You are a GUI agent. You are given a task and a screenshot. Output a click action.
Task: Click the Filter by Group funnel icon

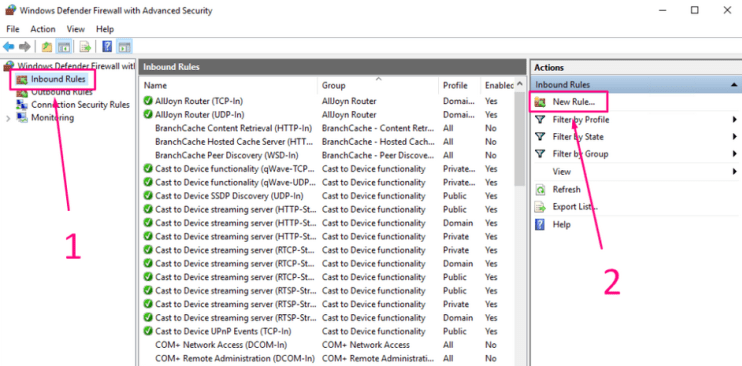pos(540,153)
